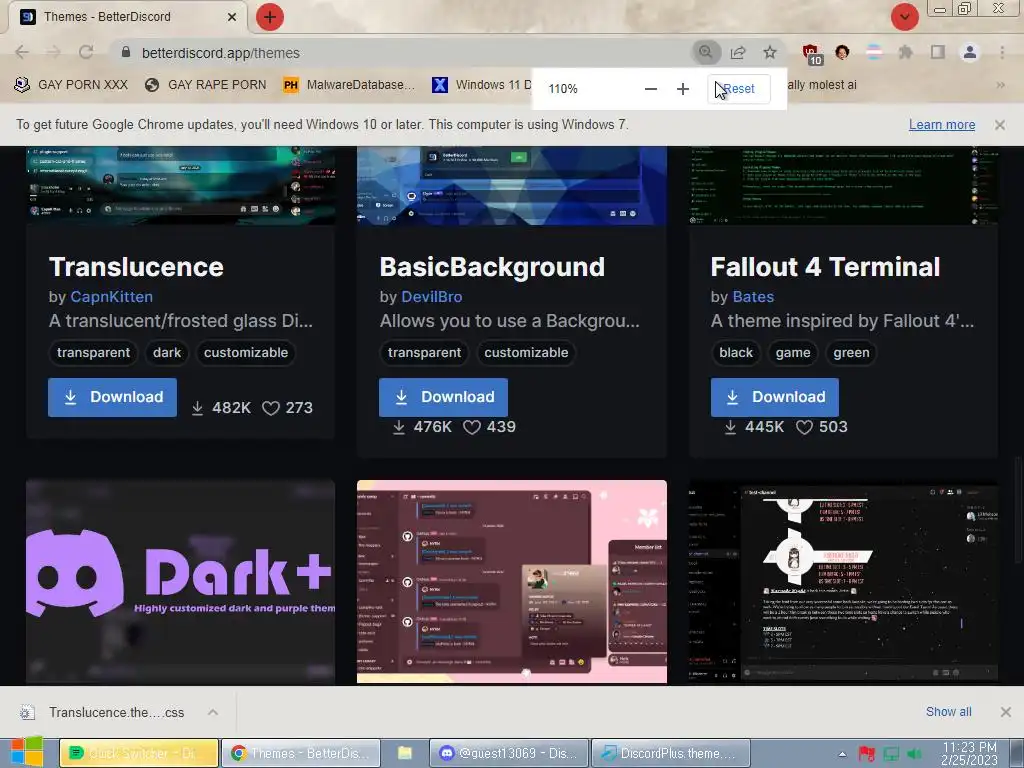Open the Fallout 4 Terminal preview thumbnail

843,185
